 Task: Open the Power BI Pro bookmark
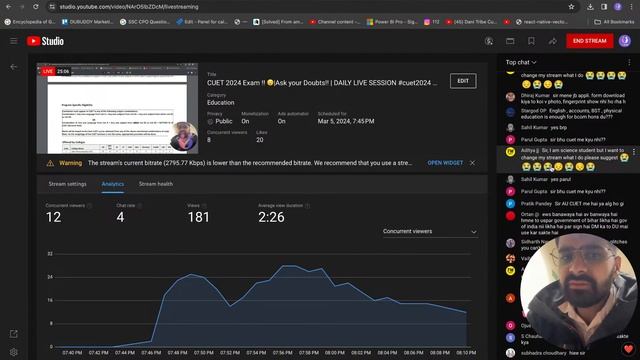tap(392, 22)
